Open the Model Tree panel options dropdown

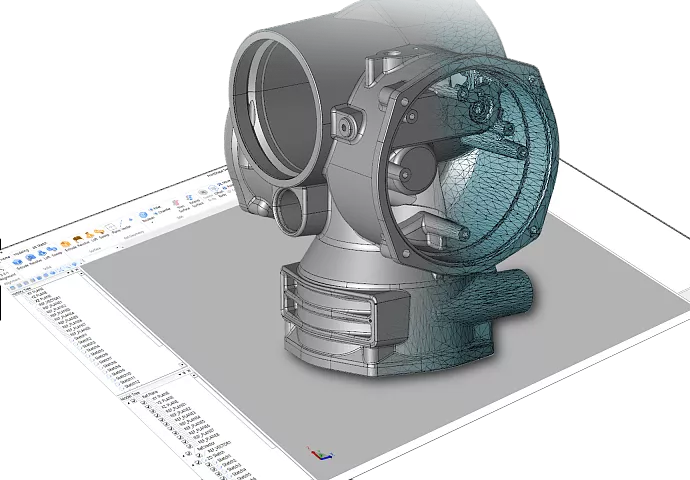coord(180,374)
